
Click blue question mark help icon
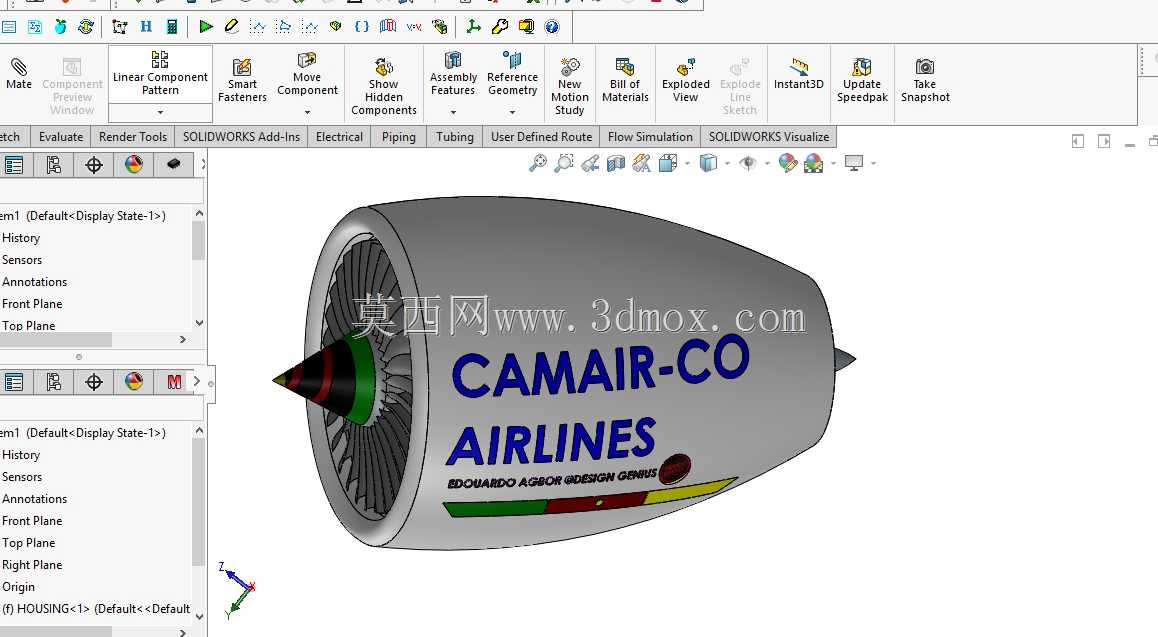(552, 27)
